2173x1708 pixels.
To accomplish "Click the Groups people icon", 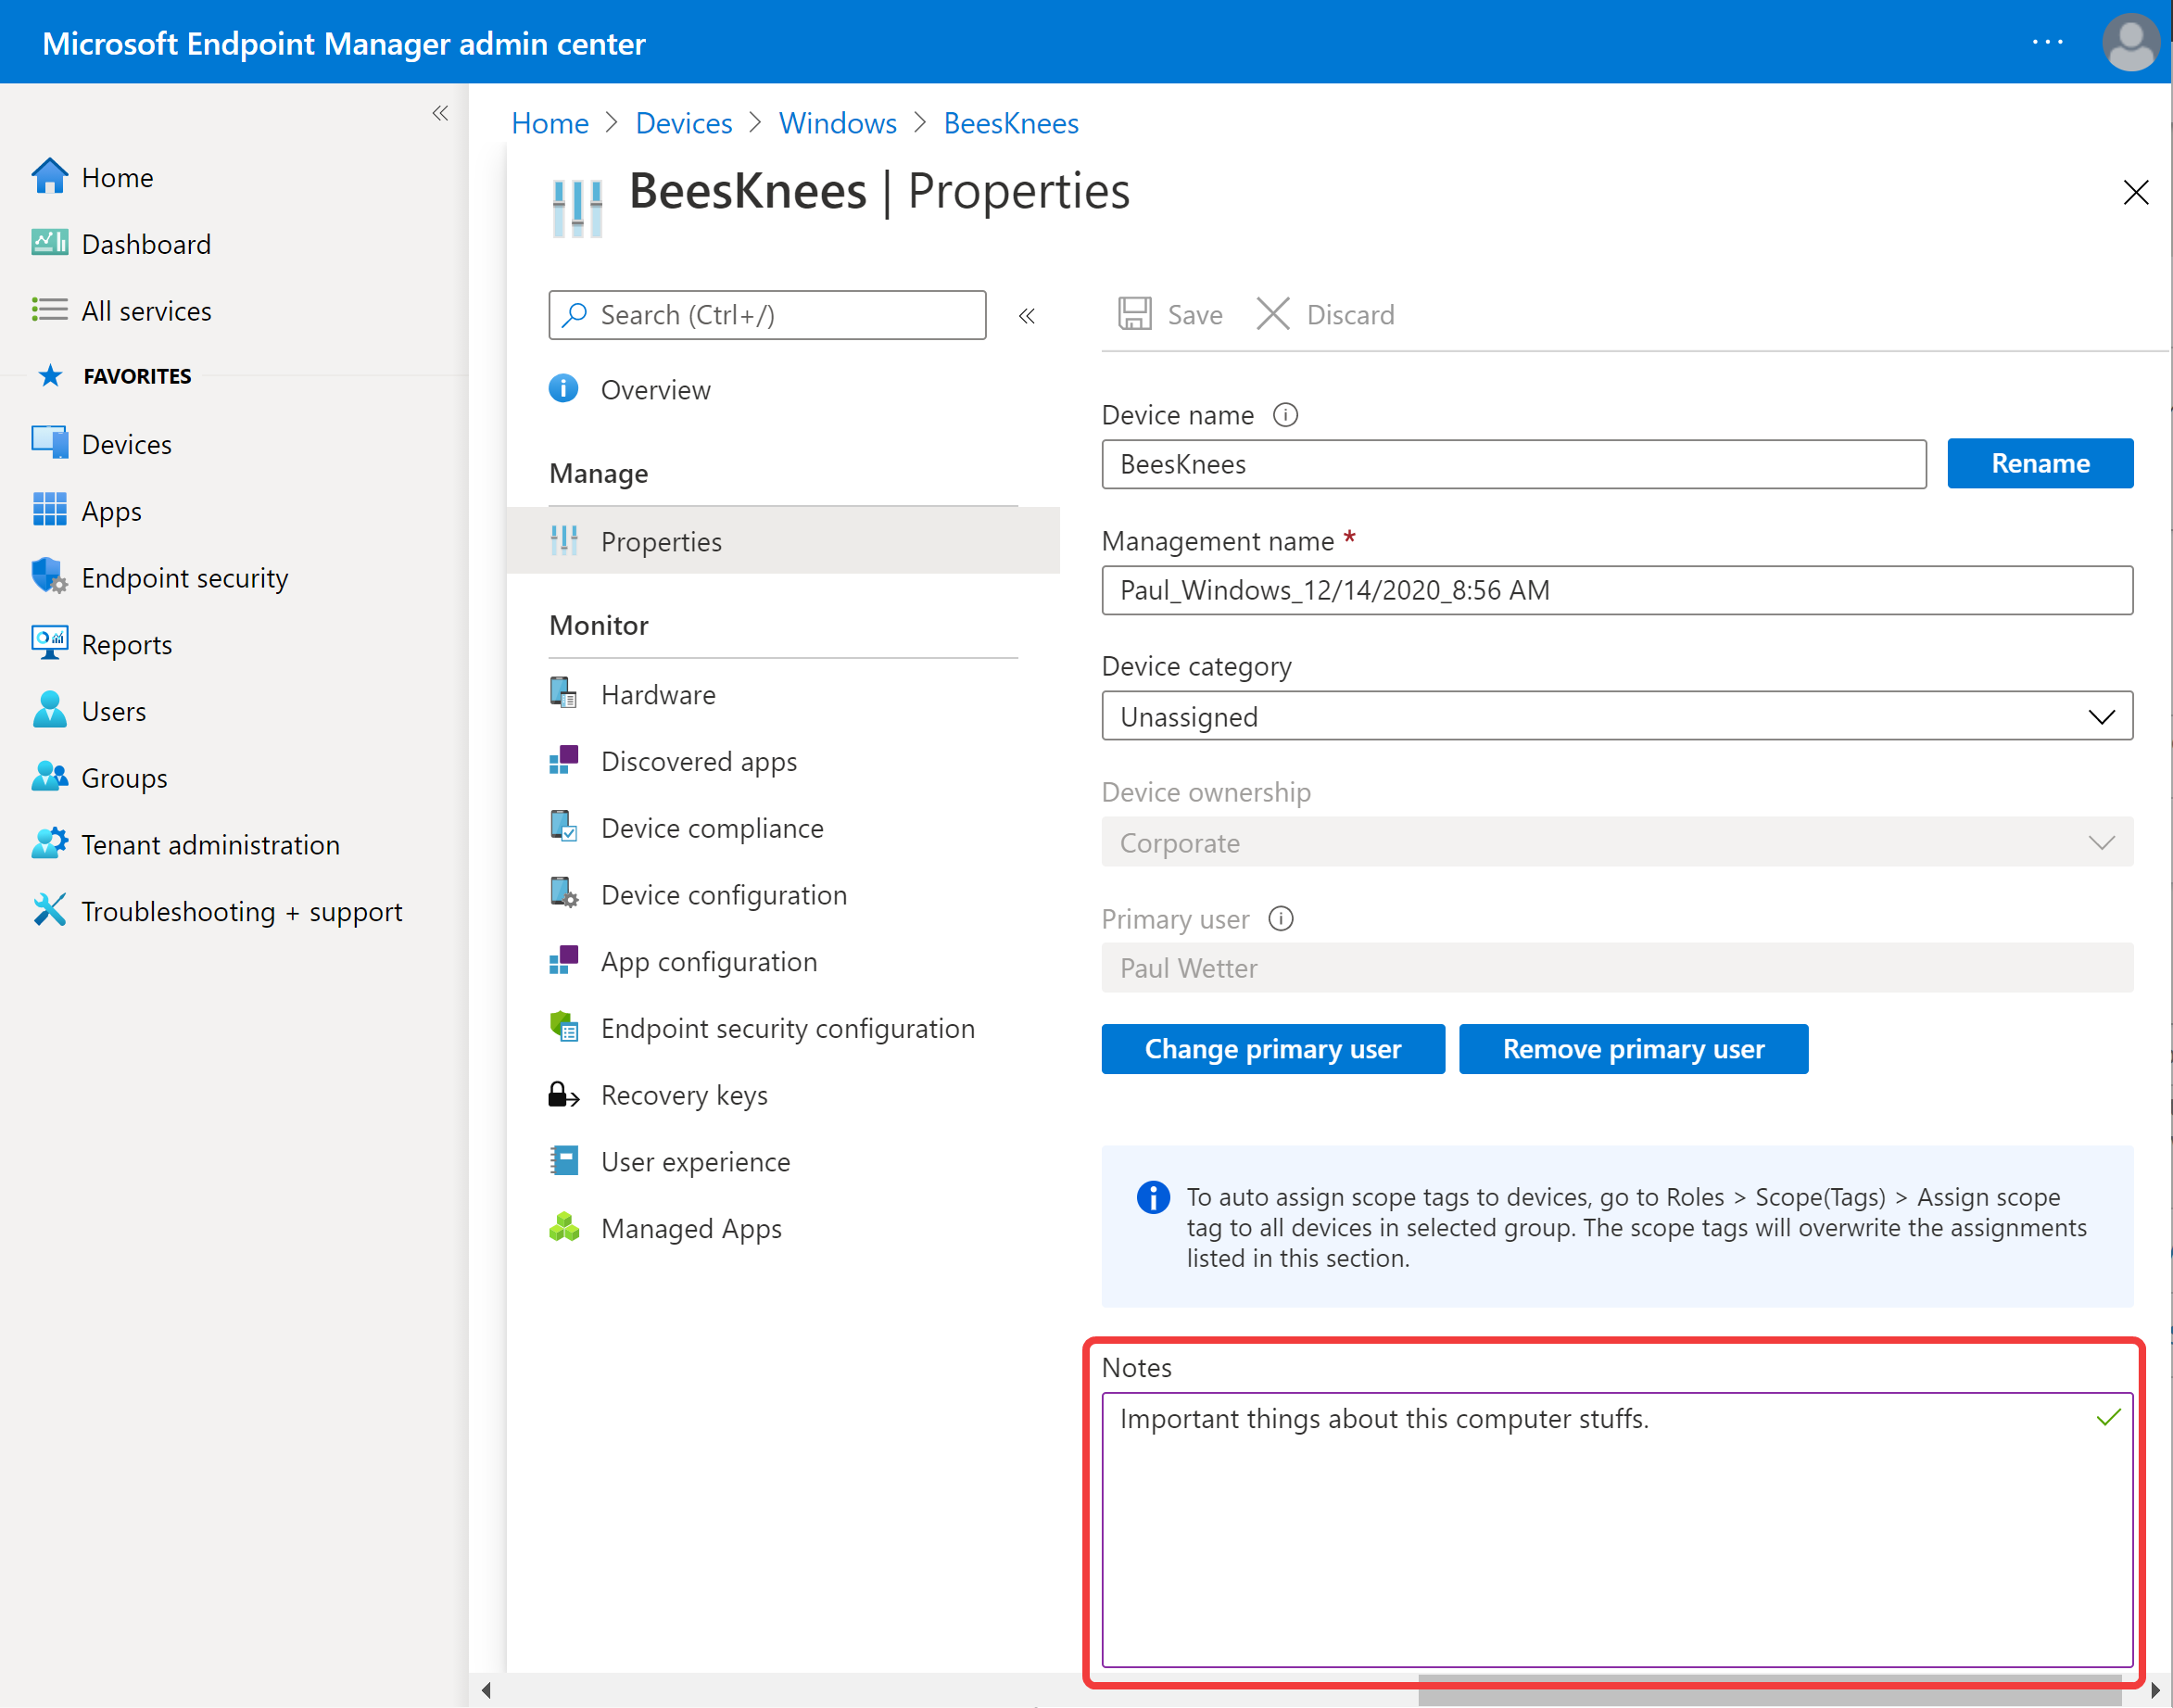I will point(49,777).
